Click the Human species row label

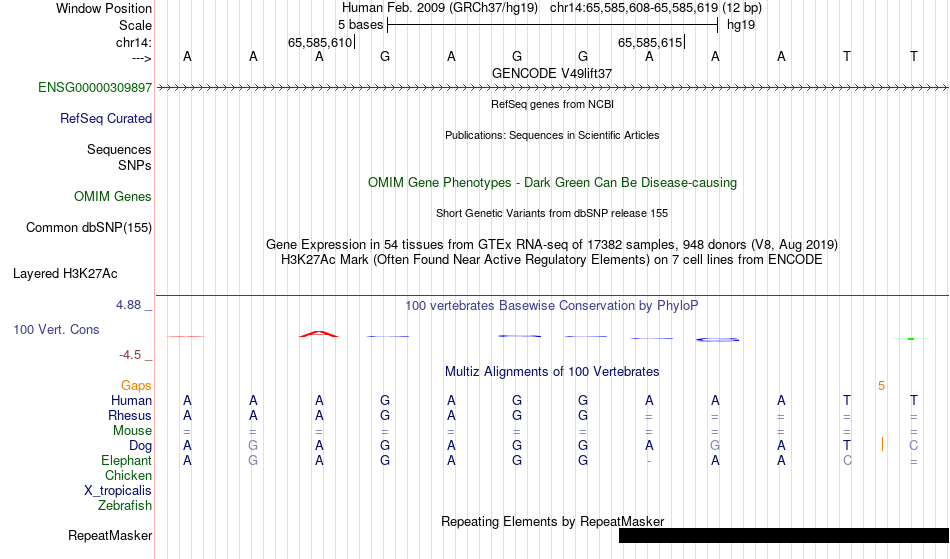131,401
